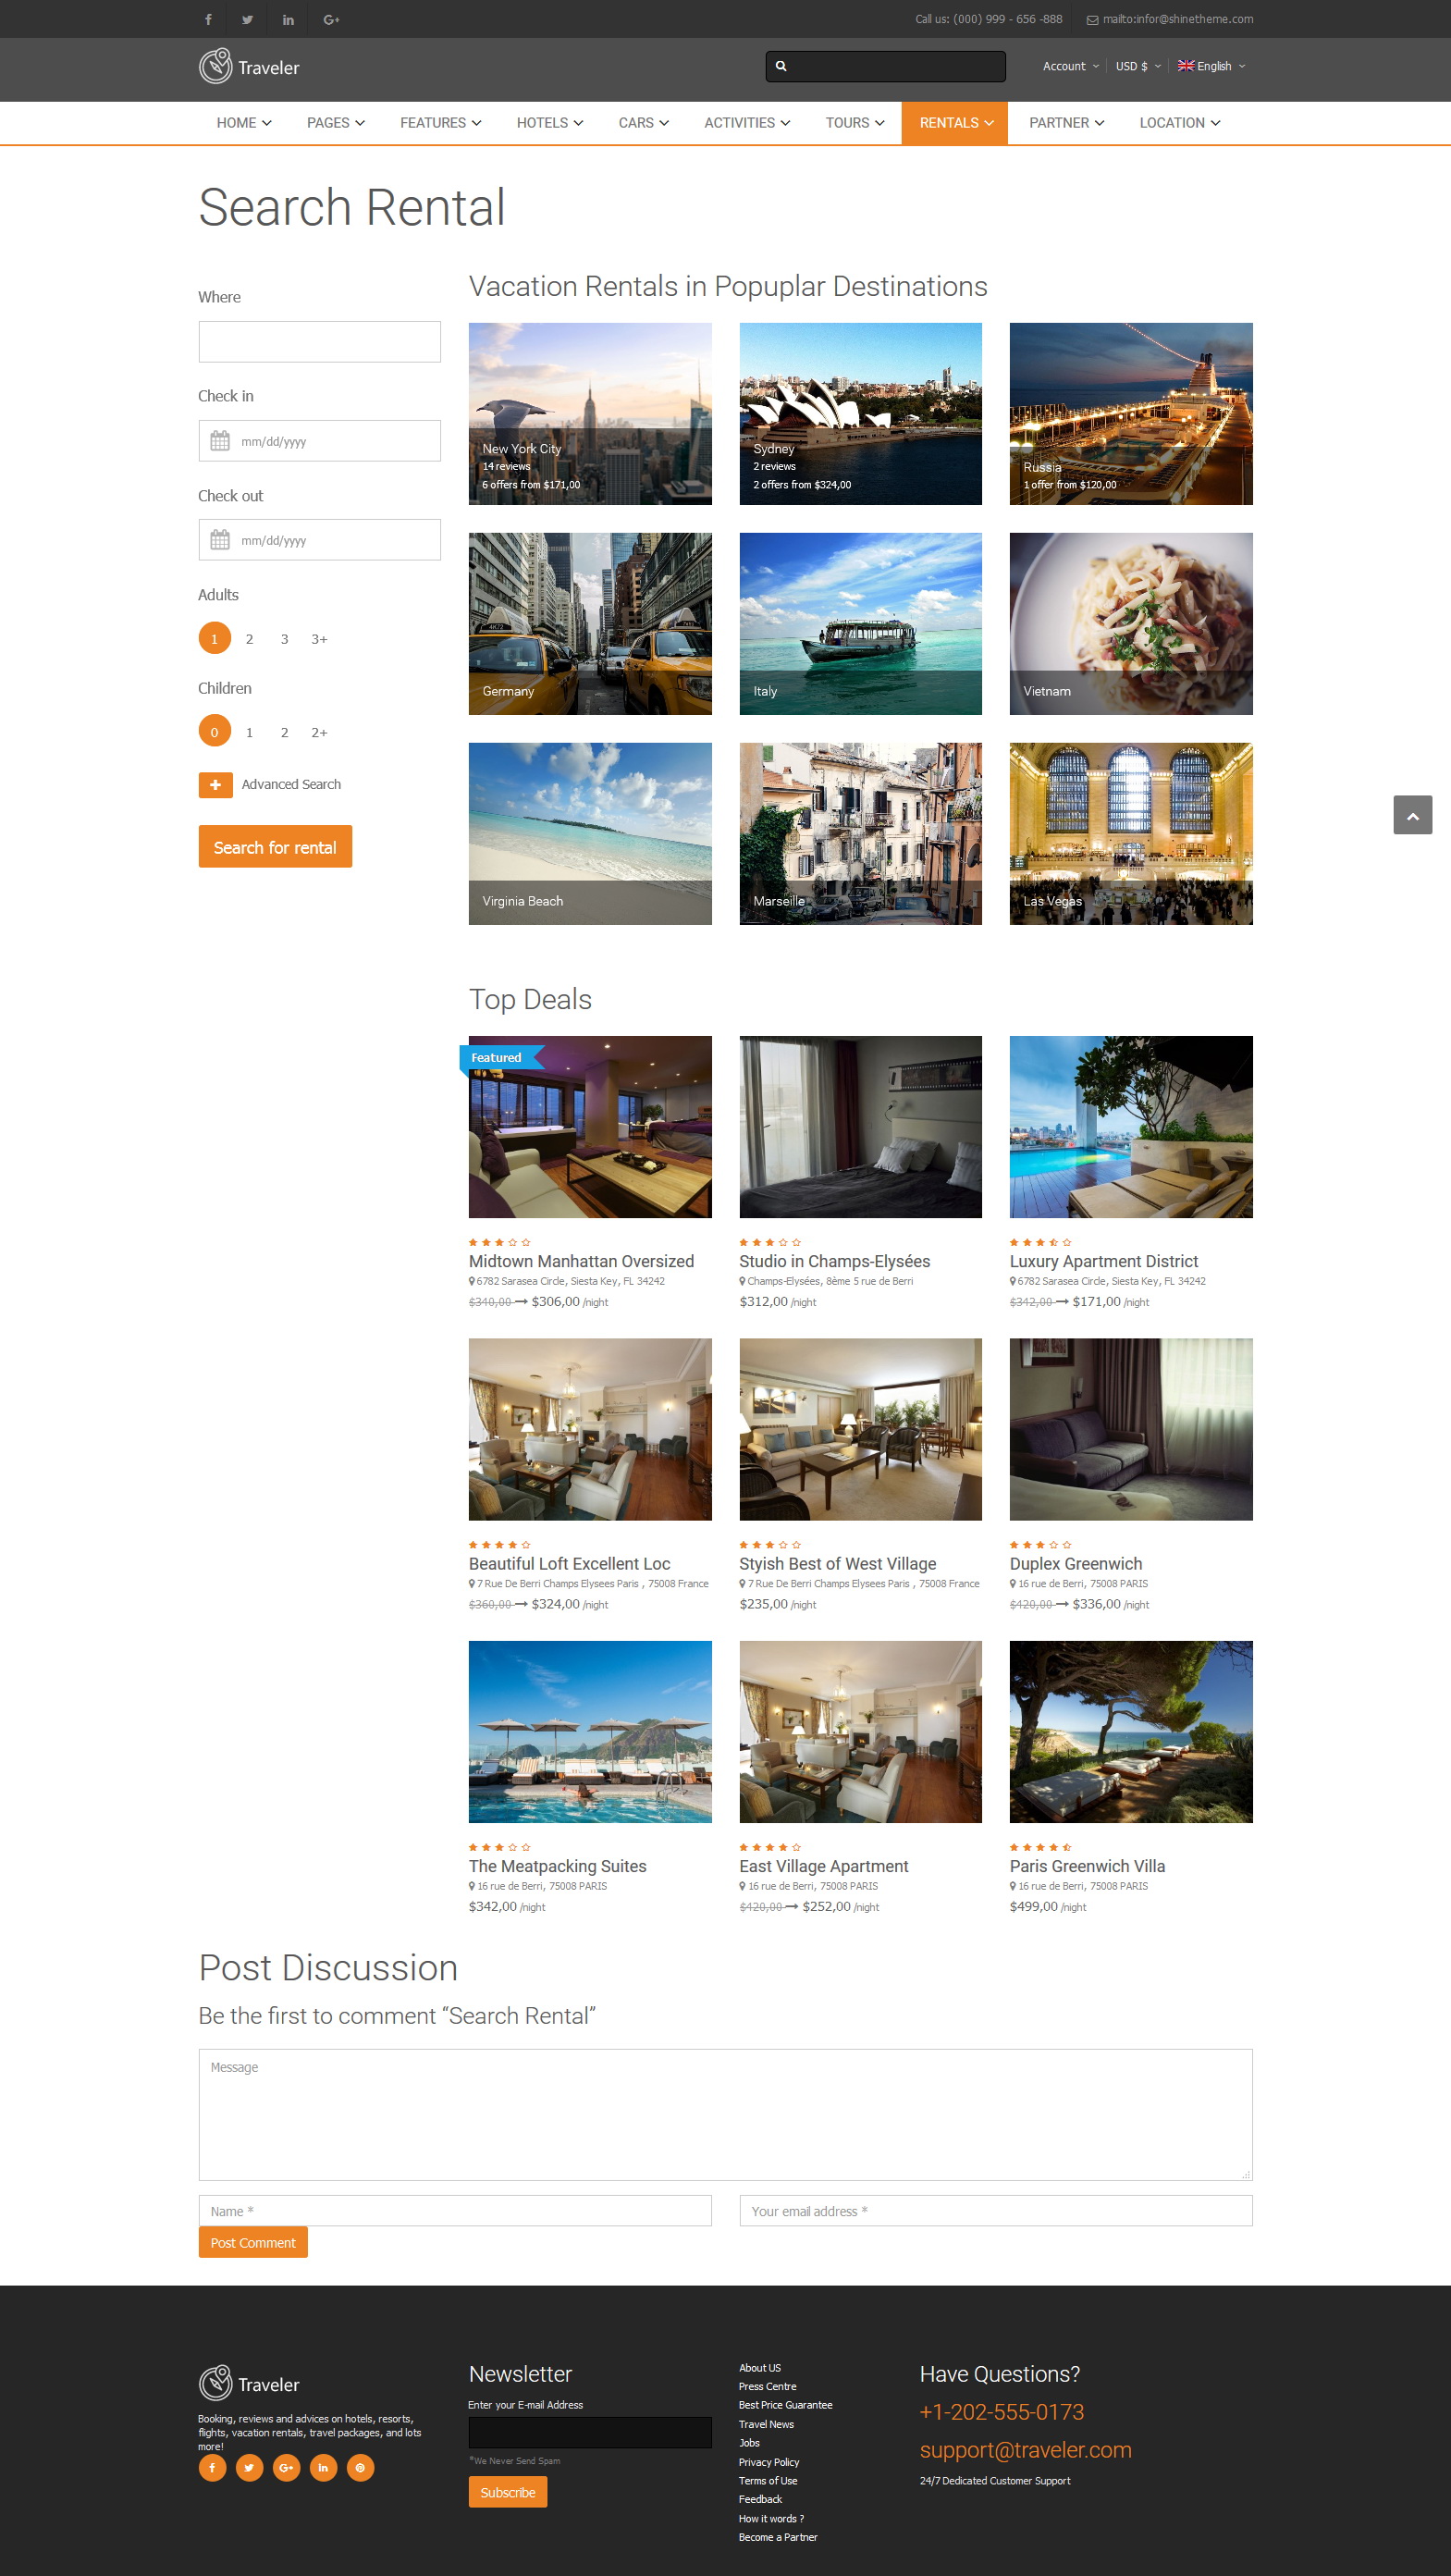Open the English language dropdown
This screenshot has height=2576, width=1451.
pyautogui.click(x=1211, y=66)
